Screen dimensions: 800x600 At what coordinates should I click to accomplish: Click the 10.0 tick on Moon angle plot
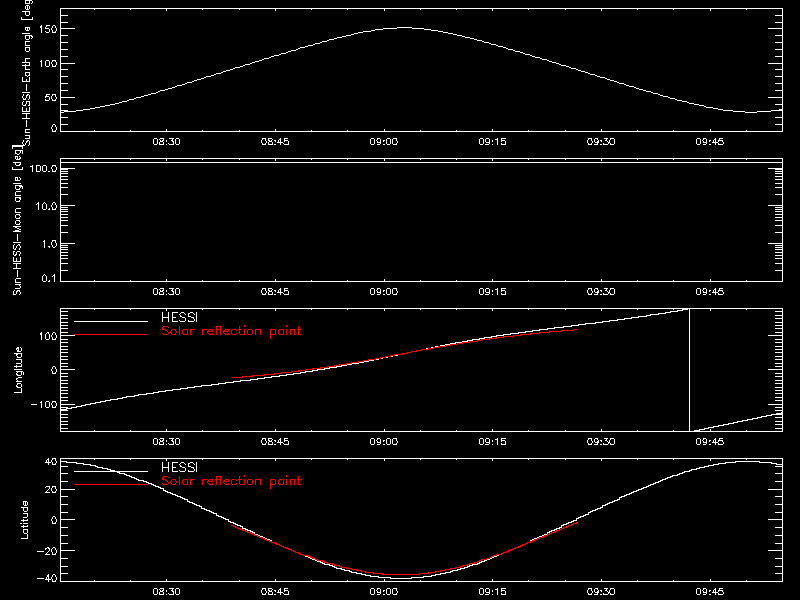tap(46, 206)
